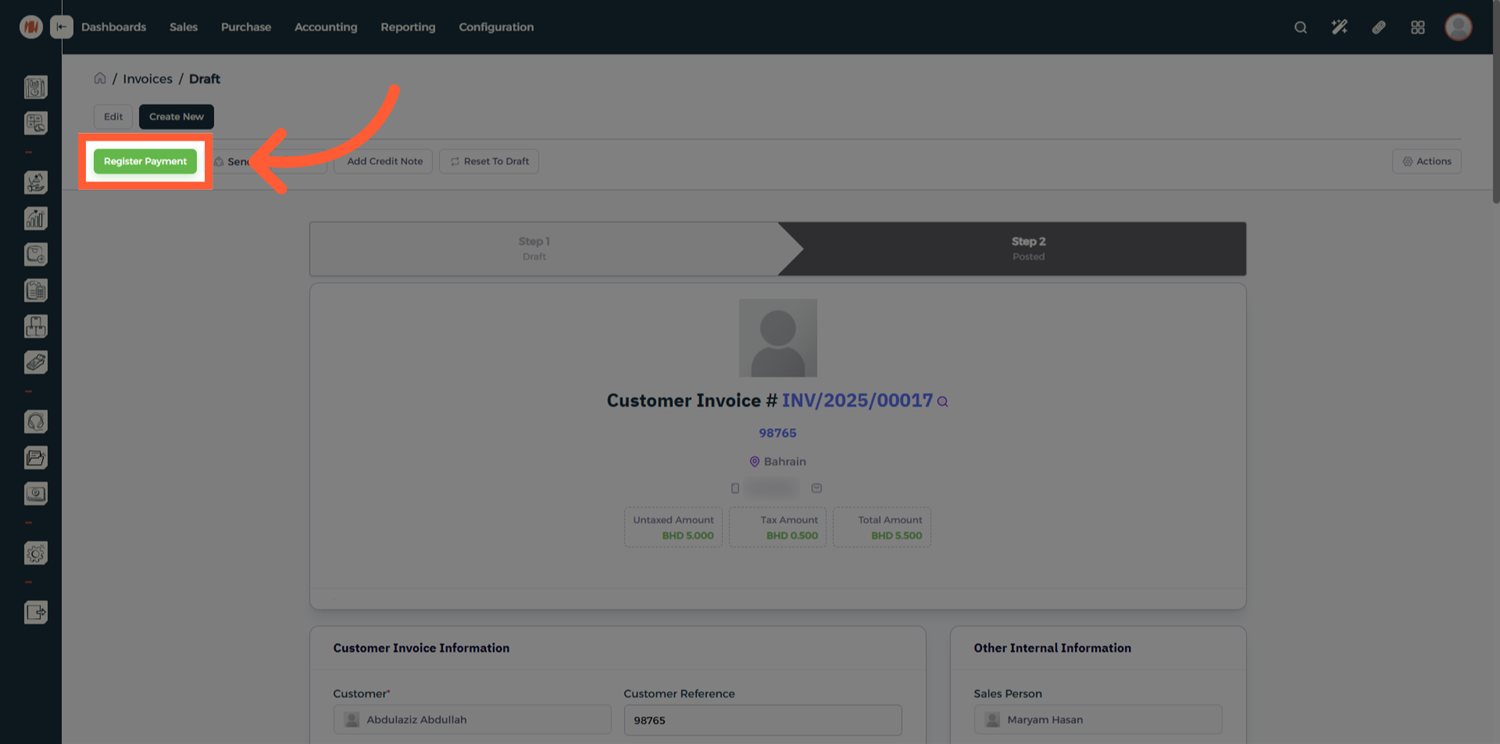Click the logout icon at sidebar bottom
1500x744 pixels.
35,612
